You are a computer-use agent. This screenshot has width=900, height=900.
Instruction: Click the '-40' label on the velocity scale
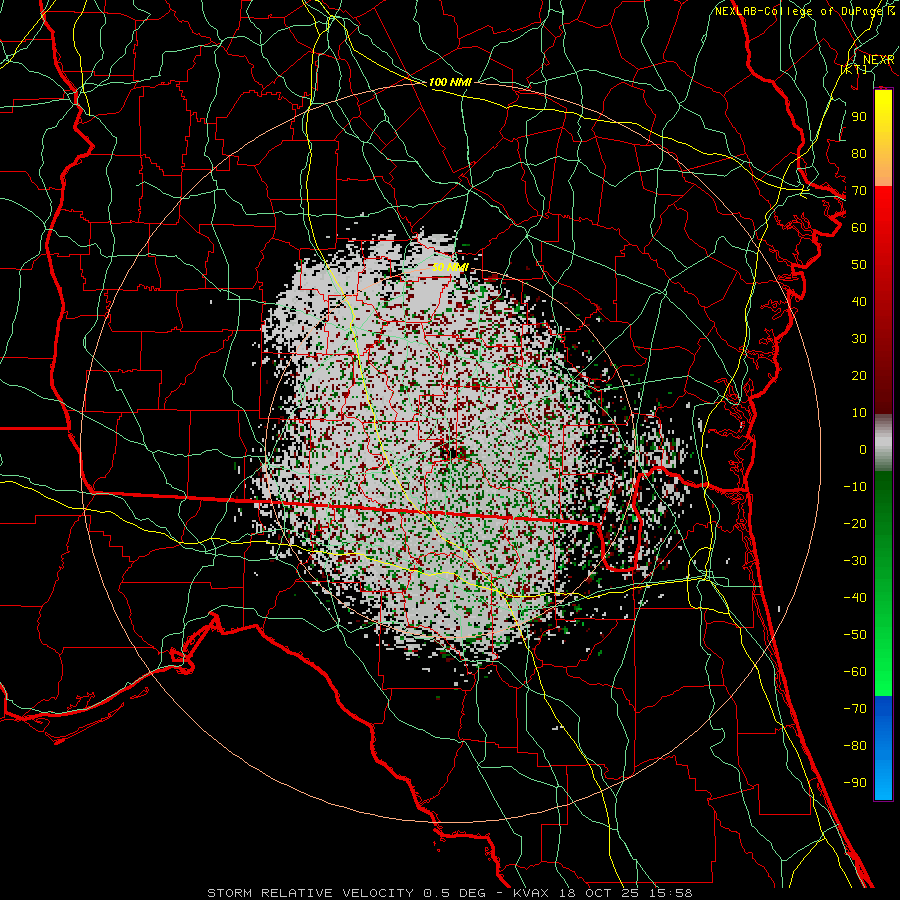(855, 598)
